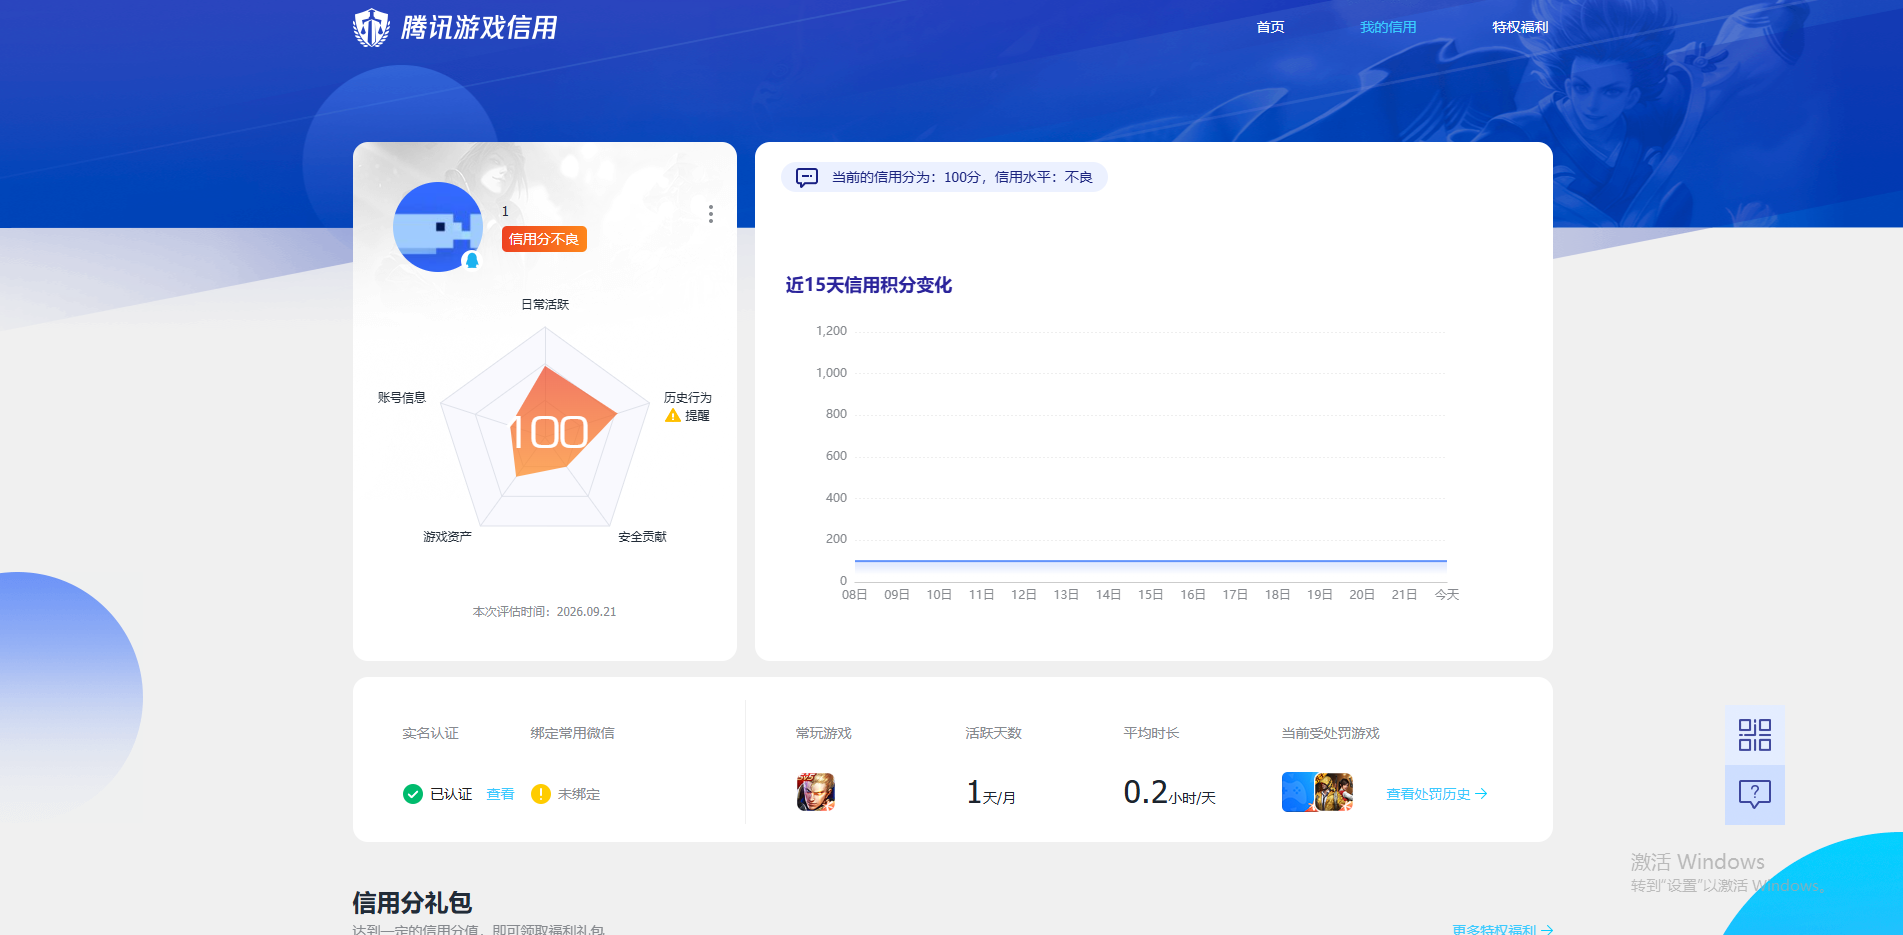The image size is (1903, 935).
Task: Click the 15日 label on chart axis
Action: (x=1150, y=595)
